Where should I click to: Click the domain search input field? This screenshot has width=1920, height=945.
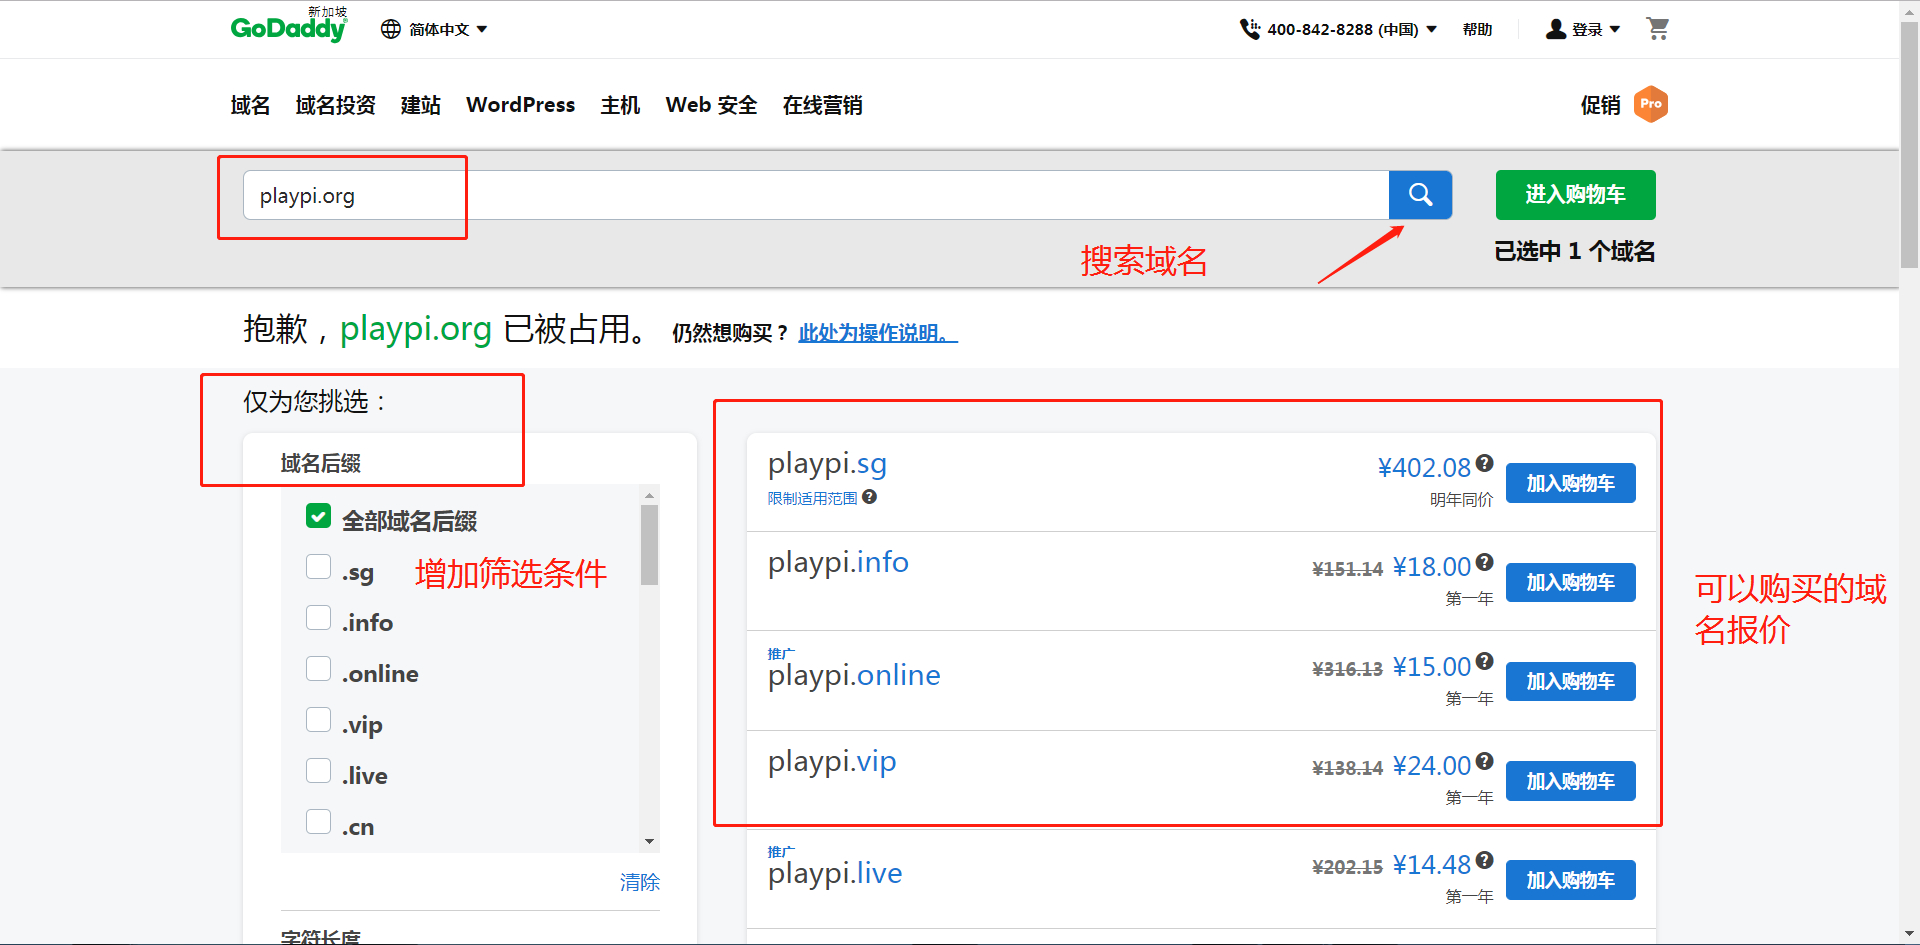815,195
